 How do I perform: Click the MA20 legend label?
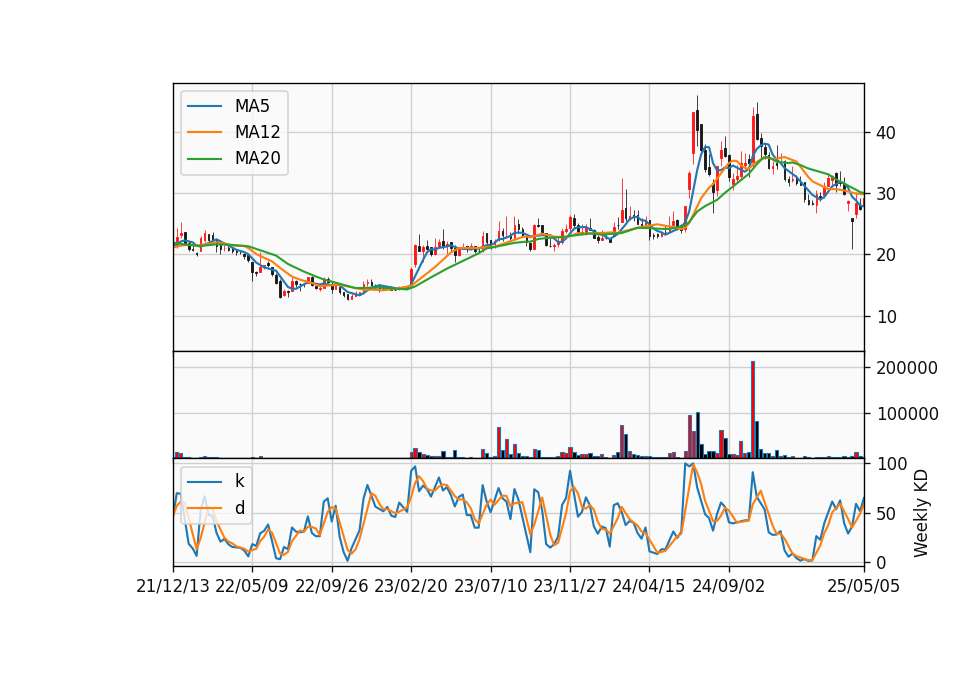257,158
